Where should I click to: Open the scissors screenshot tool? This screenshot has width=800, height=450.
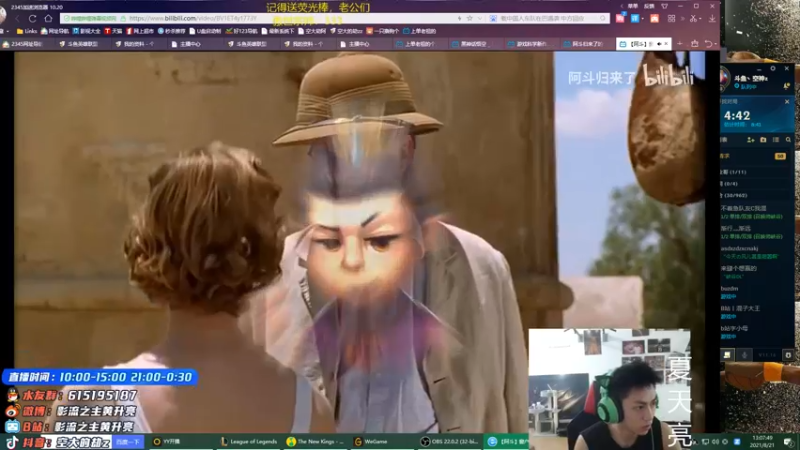(x=693, y=18)
